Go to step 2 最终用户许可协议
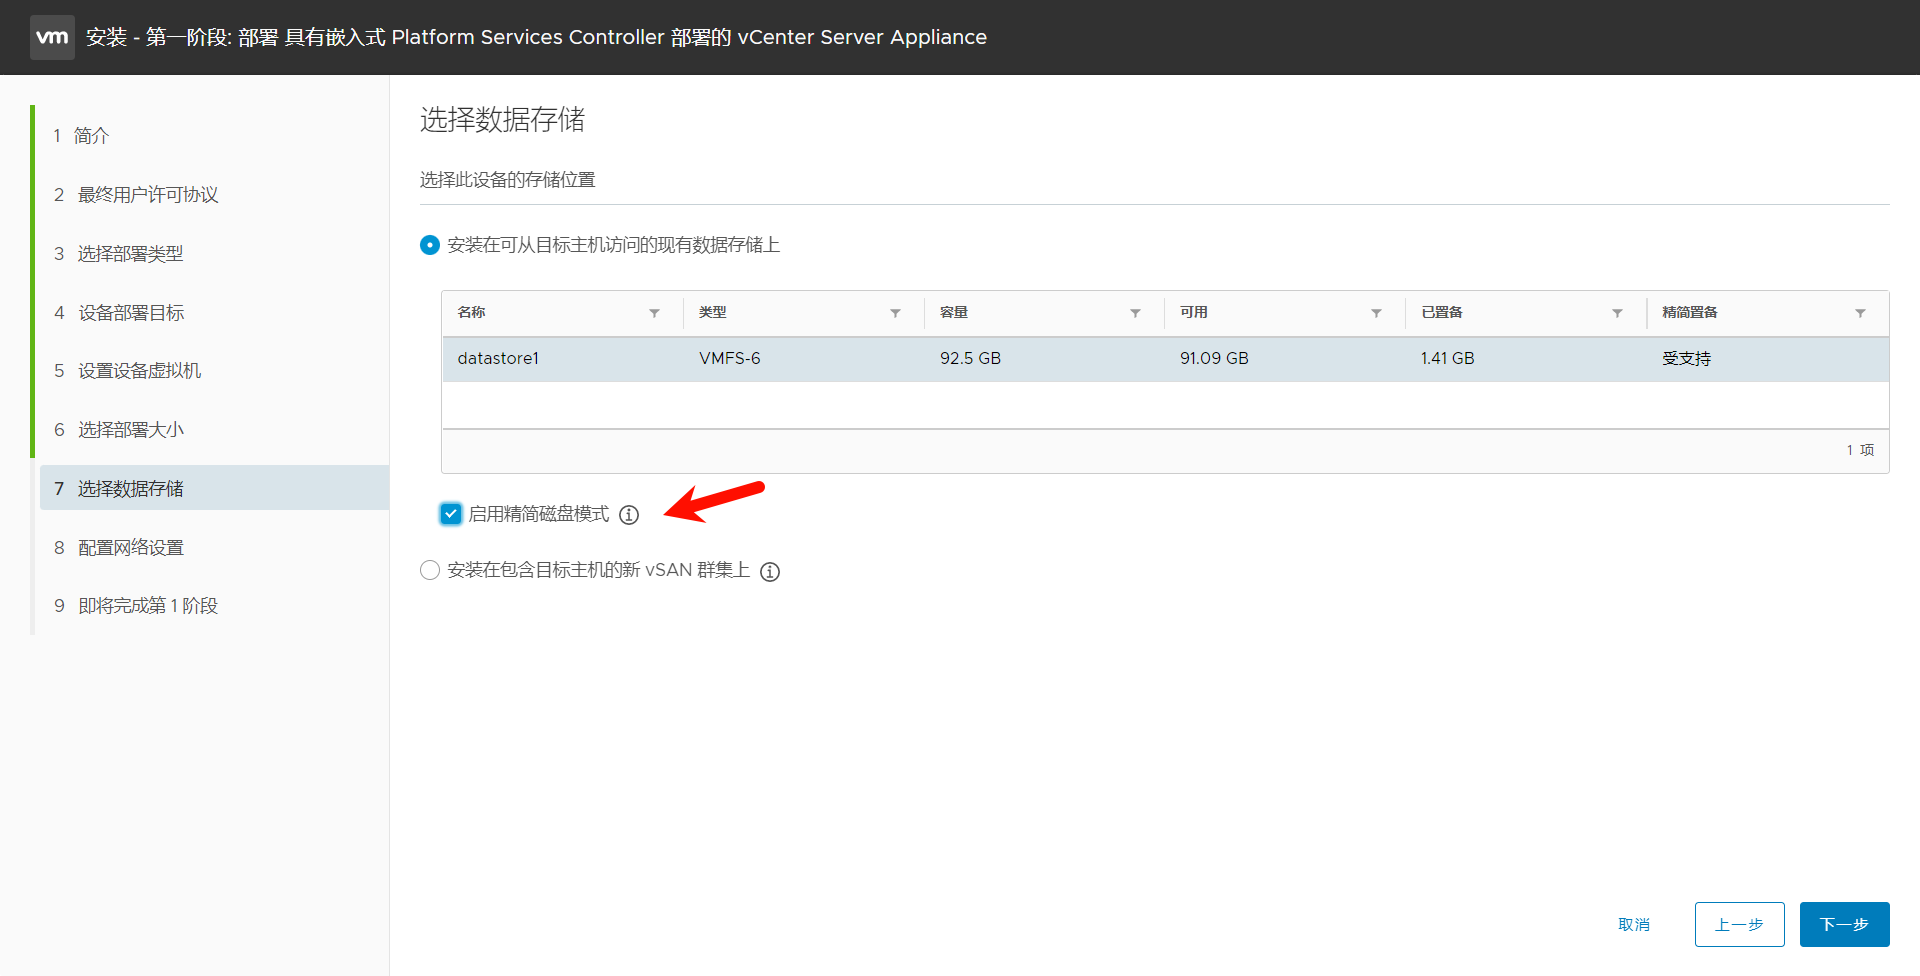Image resolution: width=1920 pixels, height=976 pixels. pos(136,195)
